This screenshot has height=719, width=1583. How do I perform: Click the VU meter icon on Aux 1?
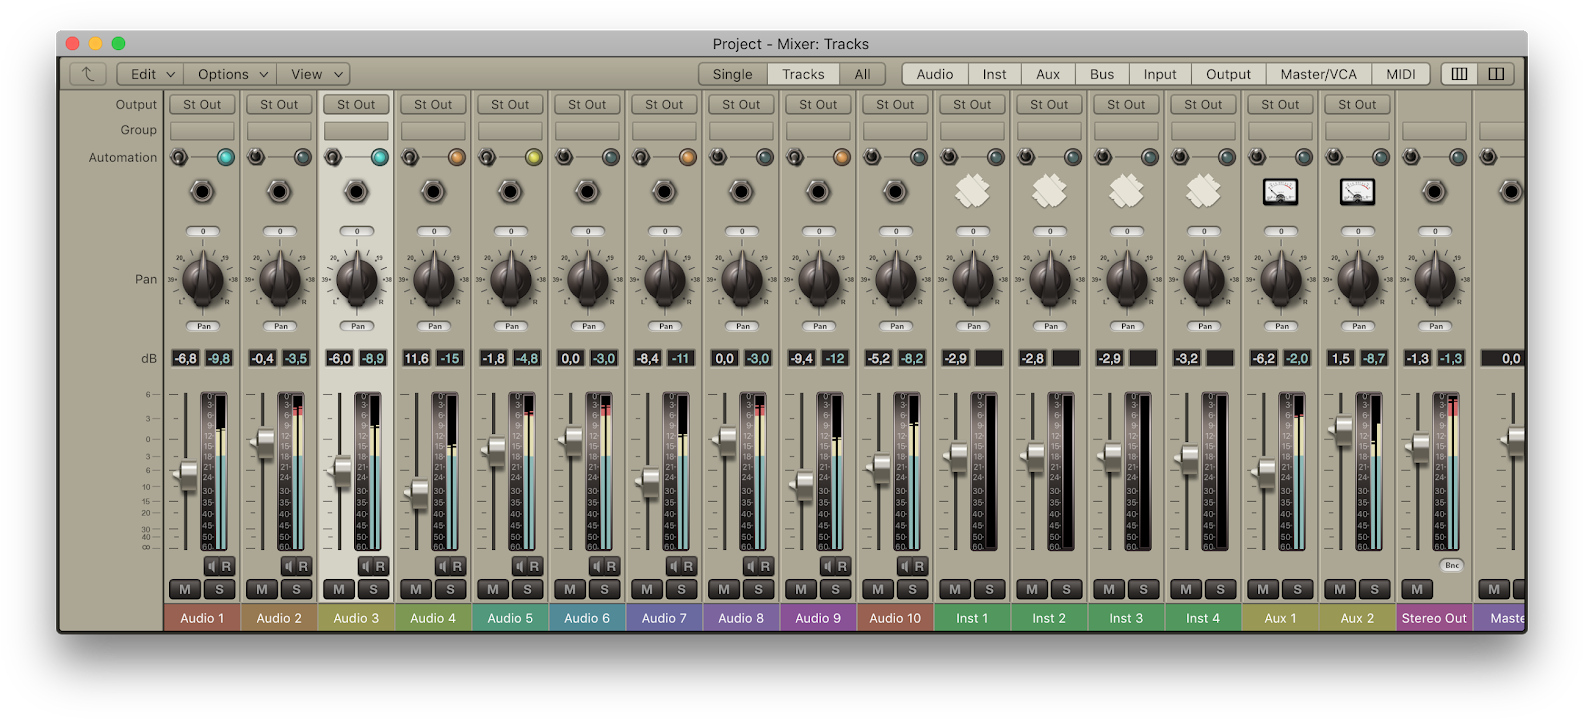[1280, 191]
